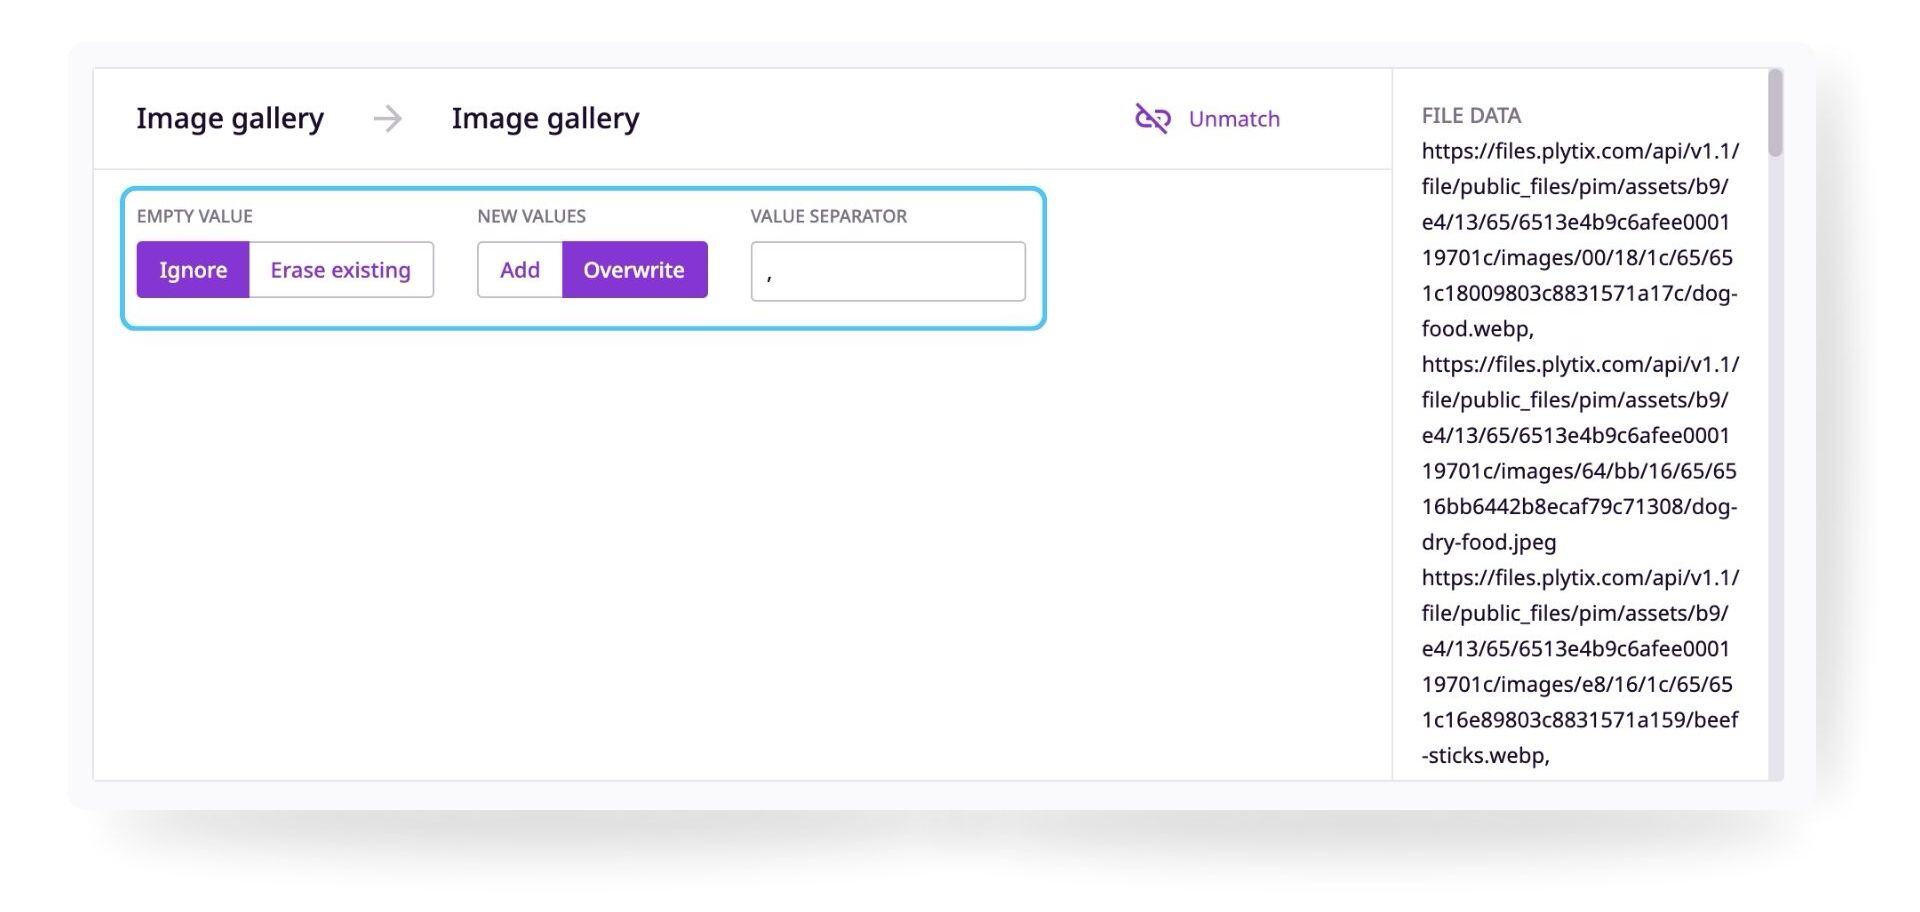This screenshot has width=1920, height=912.
Task: Switch new values to Add
Action: click(x=520, y=270)
